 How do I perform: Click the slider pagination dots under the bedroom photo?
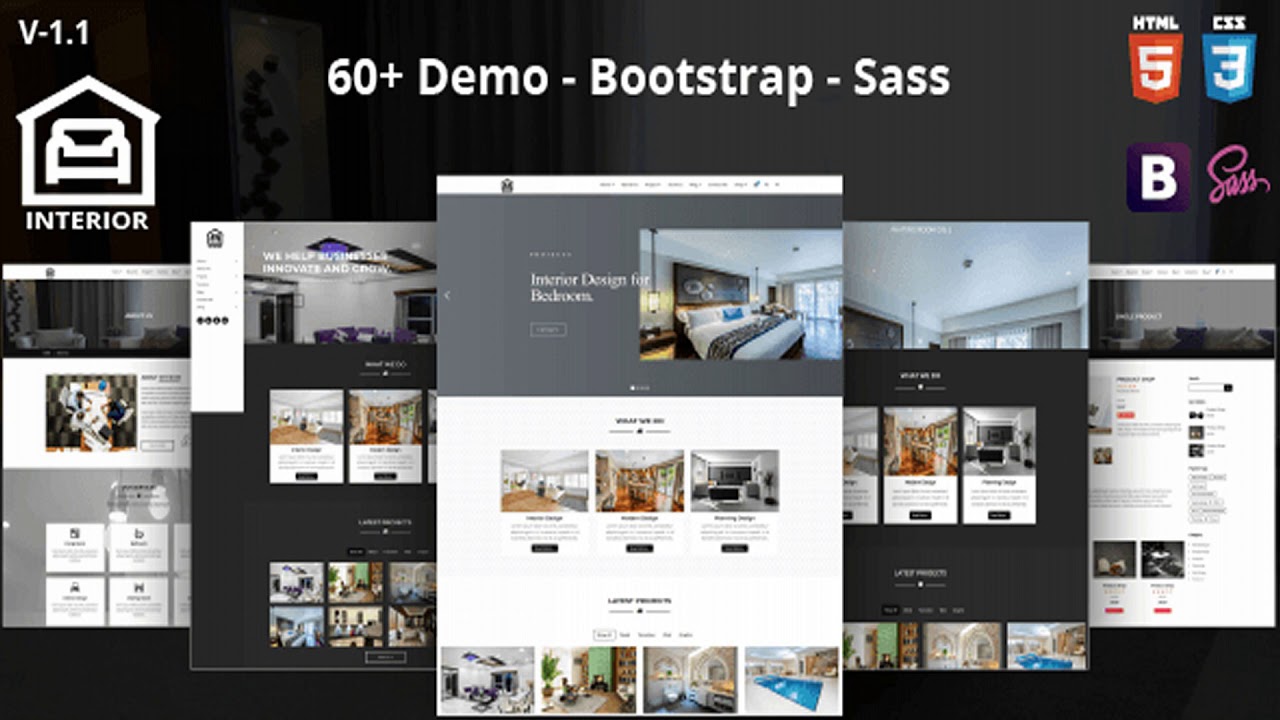tap(640, 388)
